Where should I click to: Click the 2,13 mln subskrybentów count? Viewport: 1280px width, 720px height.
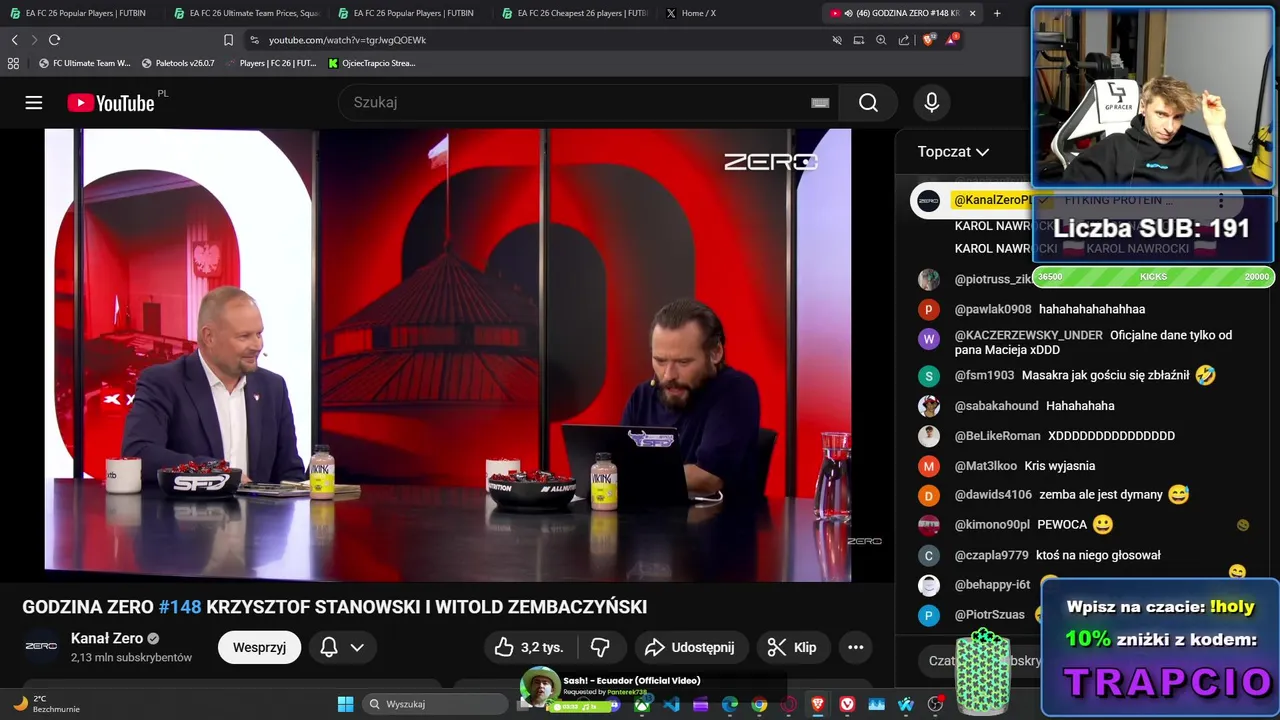point(131,658)
